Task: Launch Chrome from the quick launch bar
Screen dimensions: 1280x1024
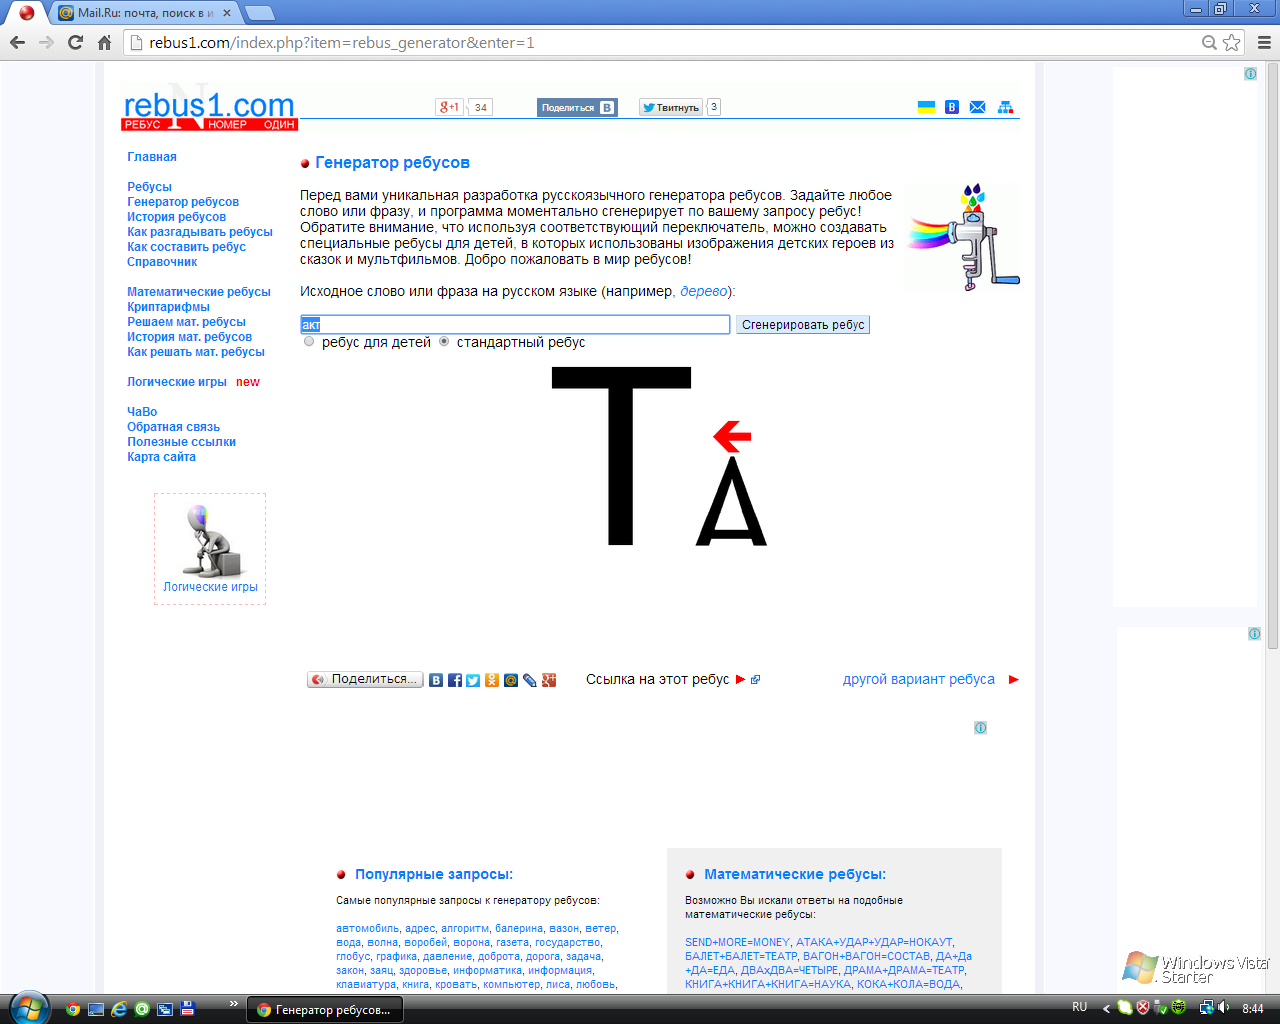Action: click(x=73, y=1009)
